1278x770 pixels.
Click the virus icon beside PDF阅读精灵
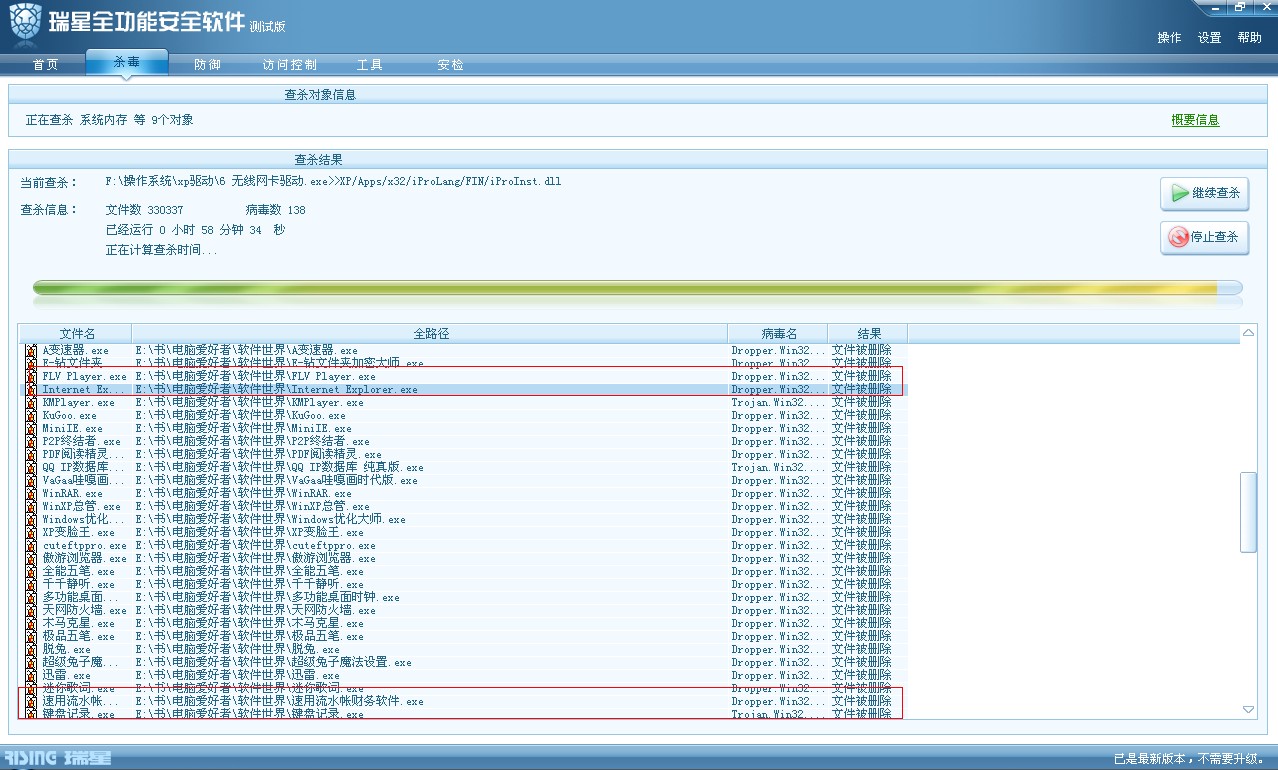(31, 455)
